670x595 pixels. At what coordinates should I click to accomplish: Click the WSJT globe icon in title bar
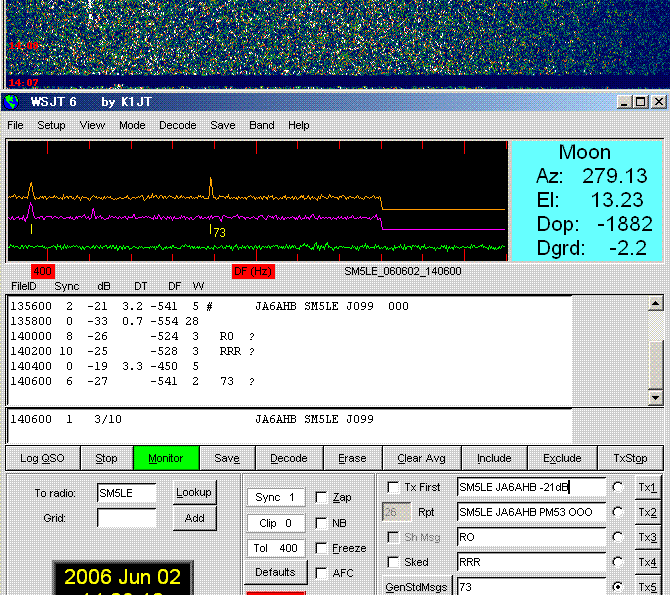click(x=12, y=102)
